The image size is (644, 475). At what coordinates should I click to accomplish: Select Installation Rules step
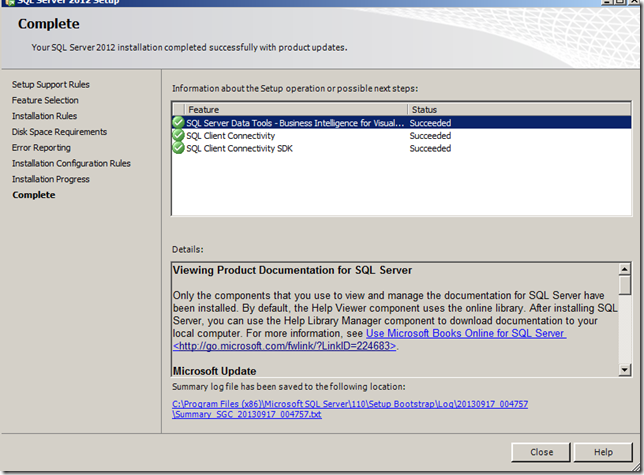click(x=44, y=116)
